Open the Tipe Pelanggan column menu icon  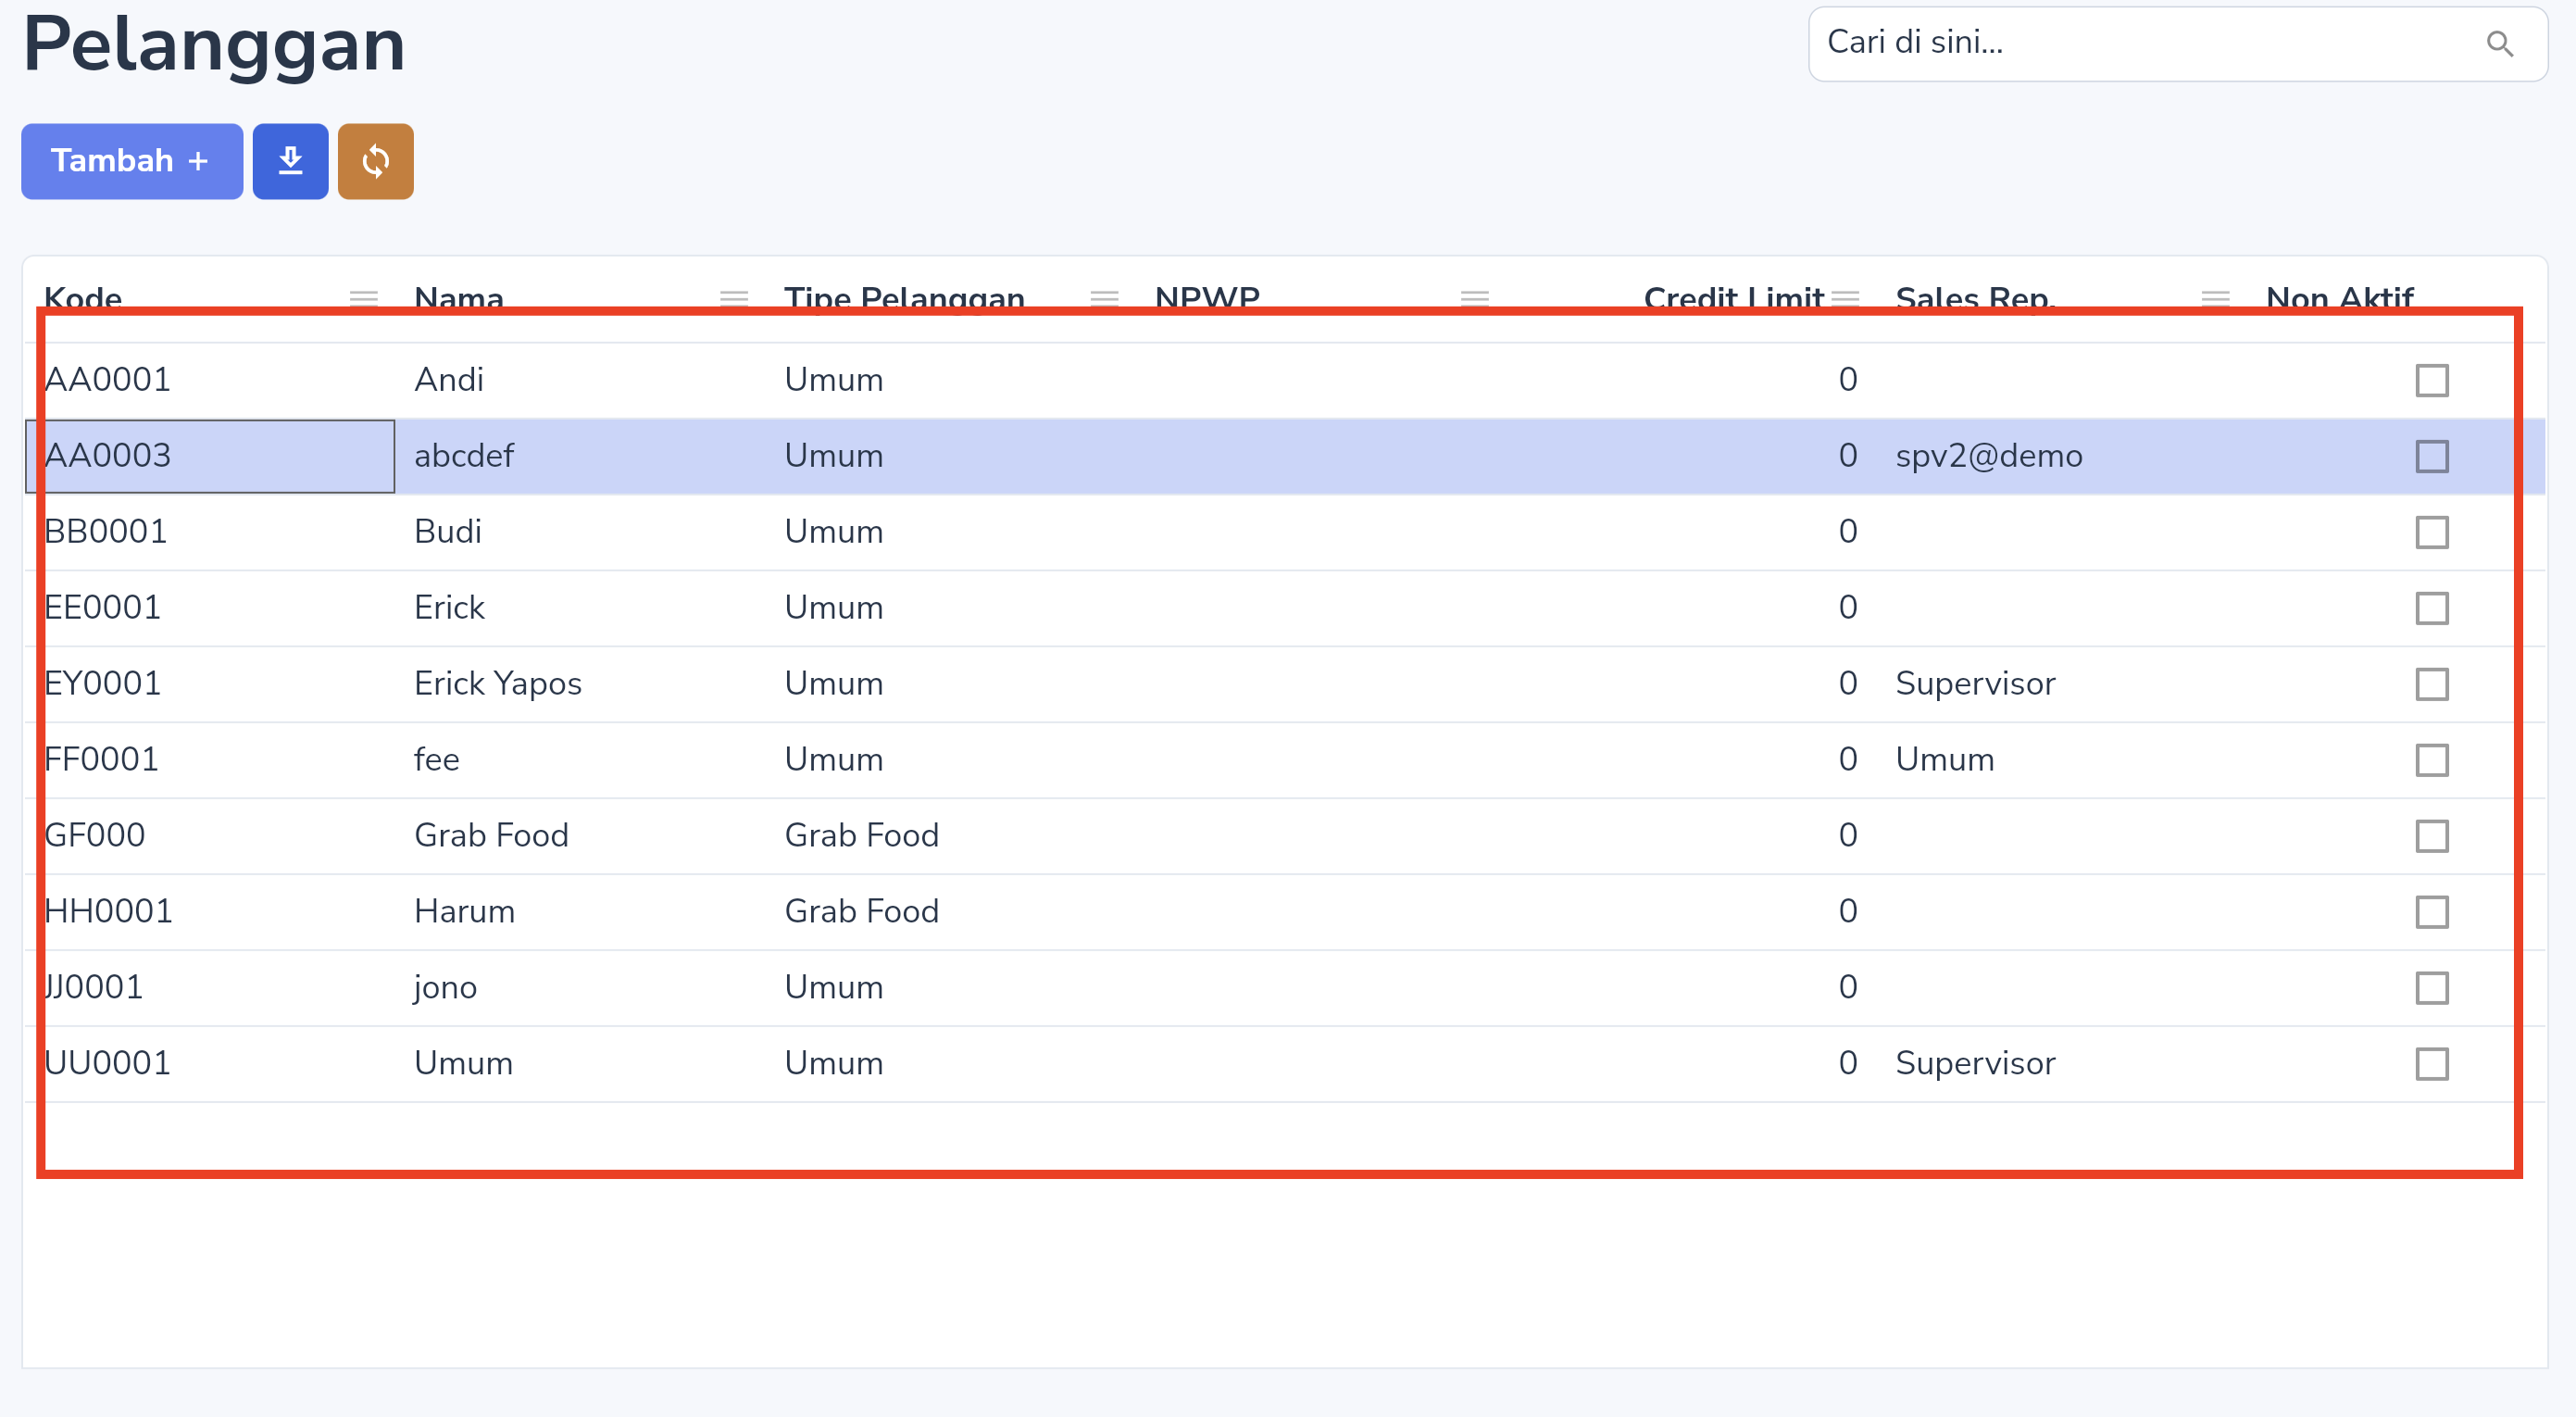point(1104,298)
